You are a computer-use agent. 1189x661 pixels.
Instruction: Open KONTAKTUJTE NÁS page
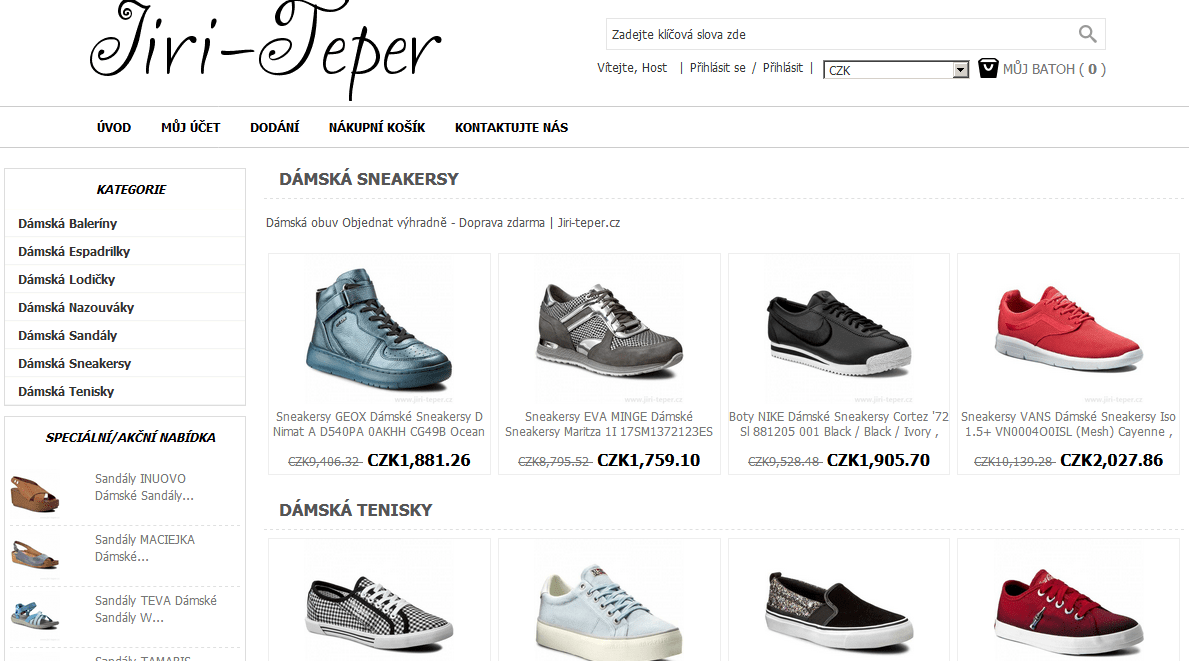(511, 127)
